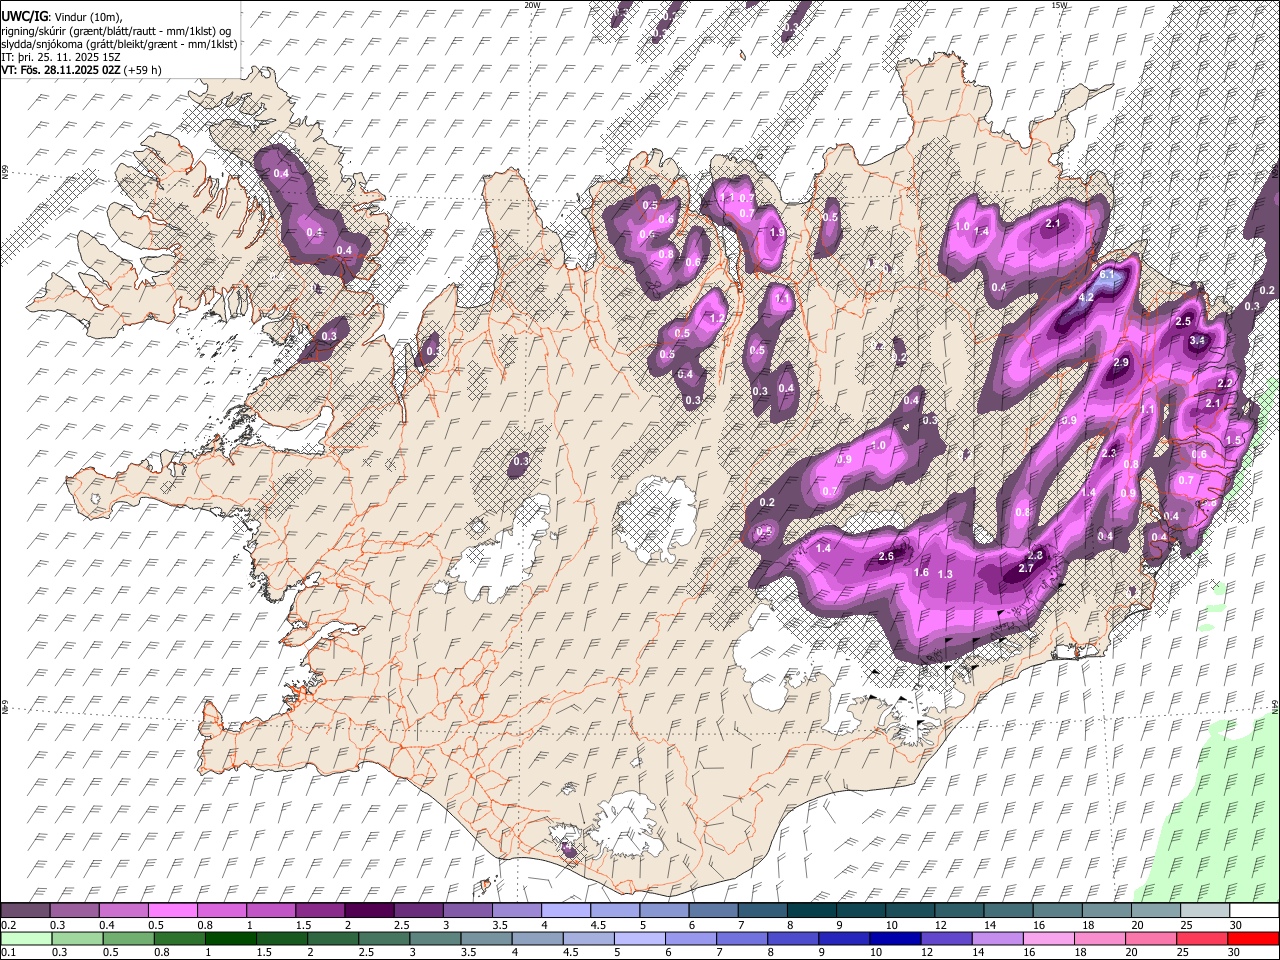The width and height of the screenshot is (1280, 960).
Task: Click the light blue top legend swatch labeled 4
Action: (x=565, y=911)
